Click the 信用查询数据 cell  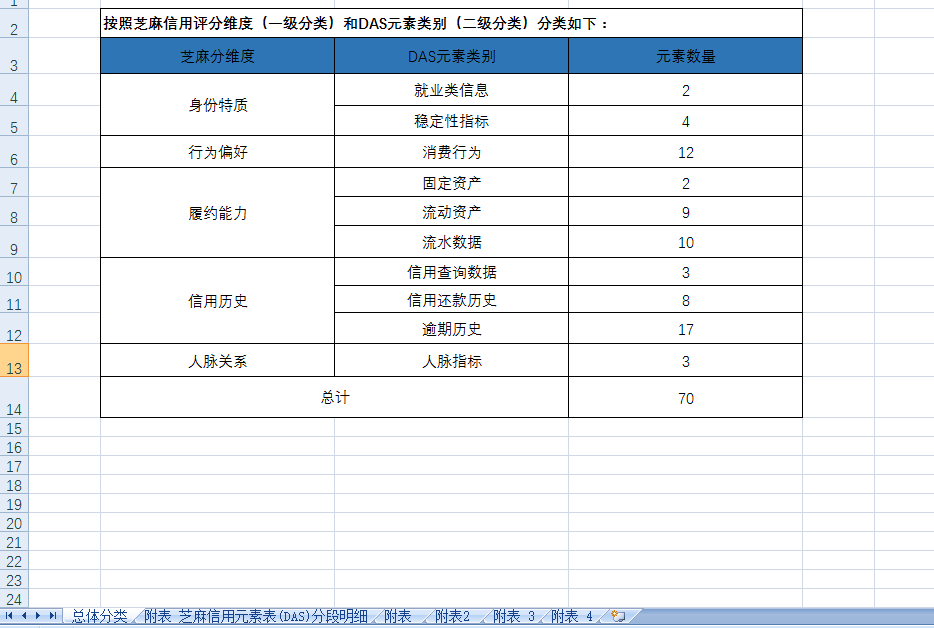452,272
